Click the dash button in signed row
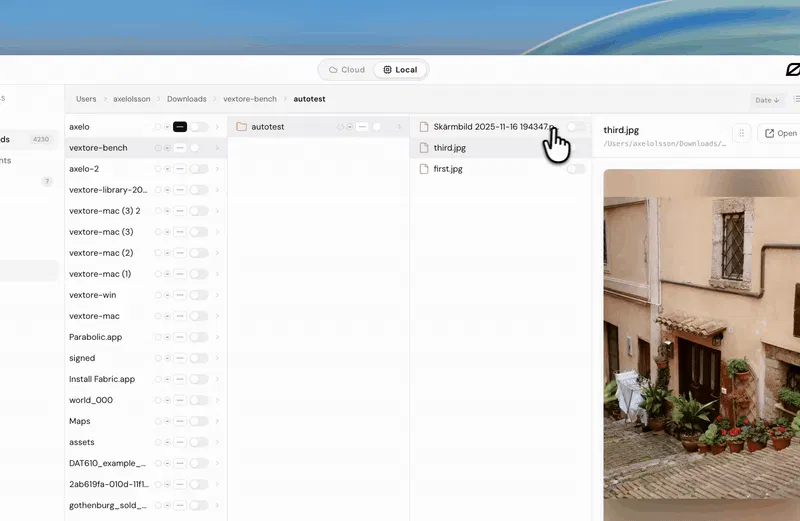800x521 pixels. tap(180, 358)
